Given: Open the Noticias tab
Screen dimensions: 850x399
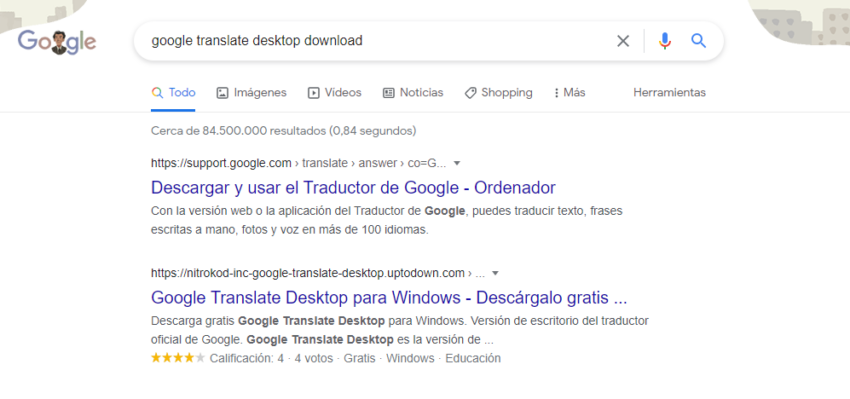Looking at the screenshot, I should pos(413,93).
